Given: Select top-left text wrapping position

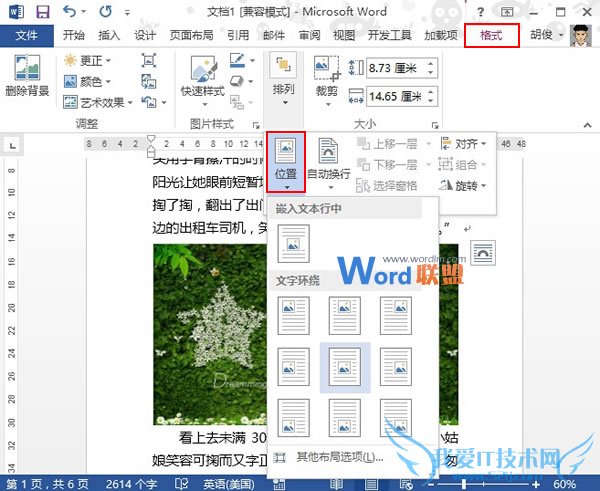Looking at the screenshot, I should point(293,315).
